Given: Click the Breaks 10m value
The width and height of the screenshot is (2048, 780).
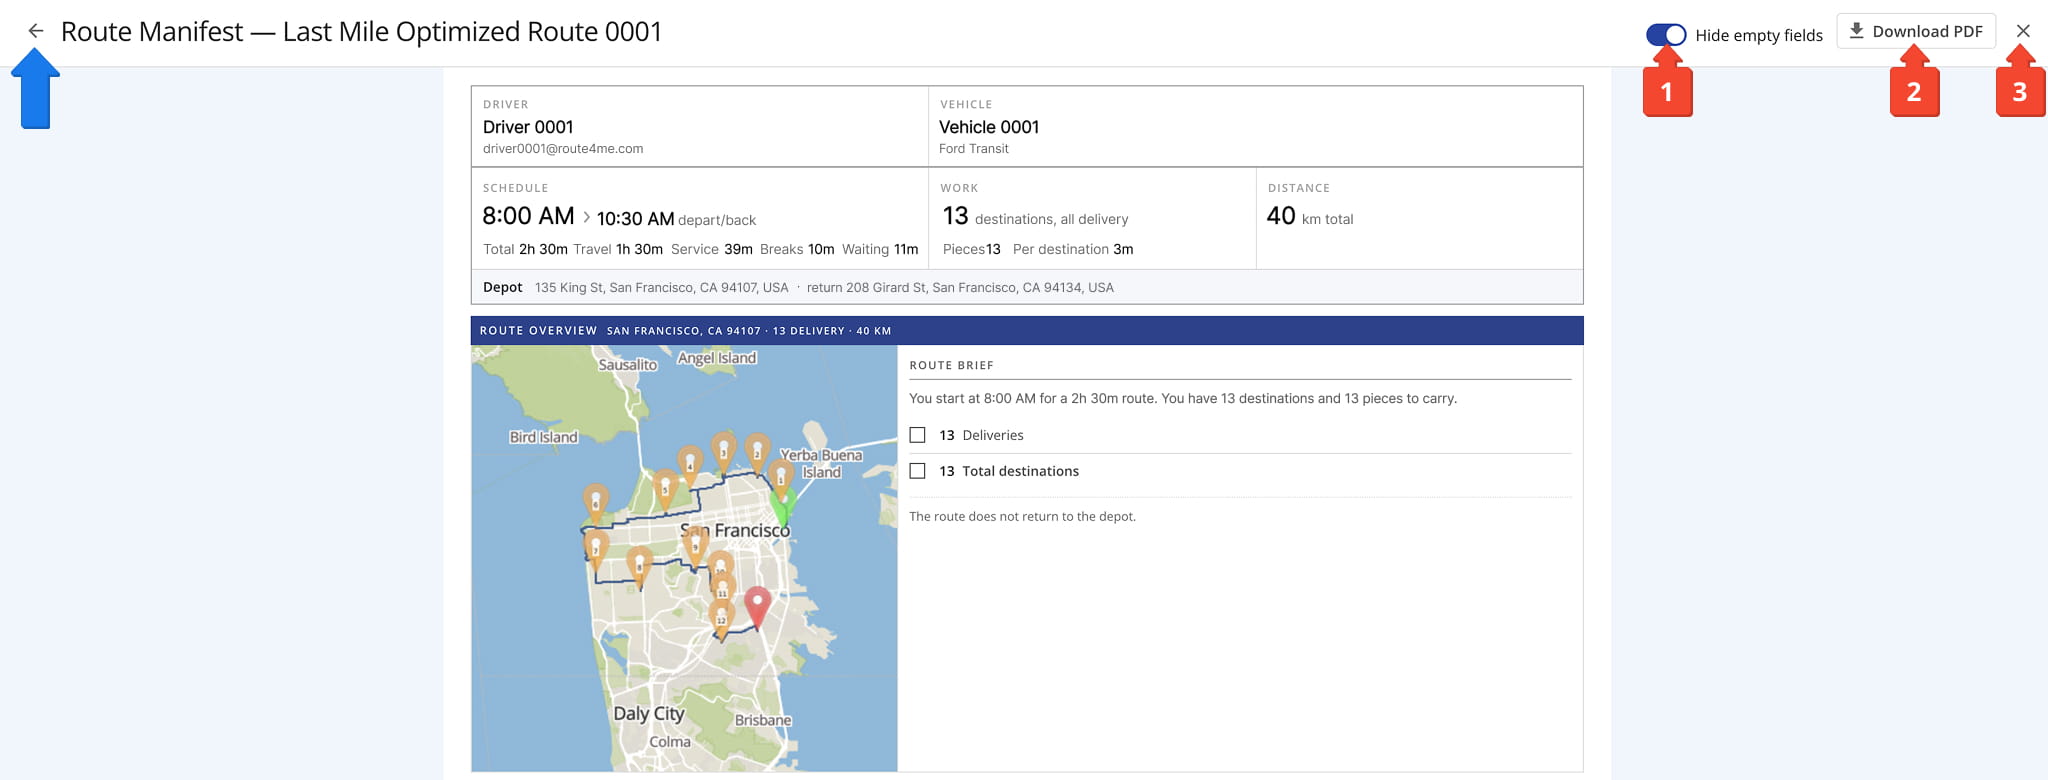Looking at the screenshot, I should [x=797, y=249].
